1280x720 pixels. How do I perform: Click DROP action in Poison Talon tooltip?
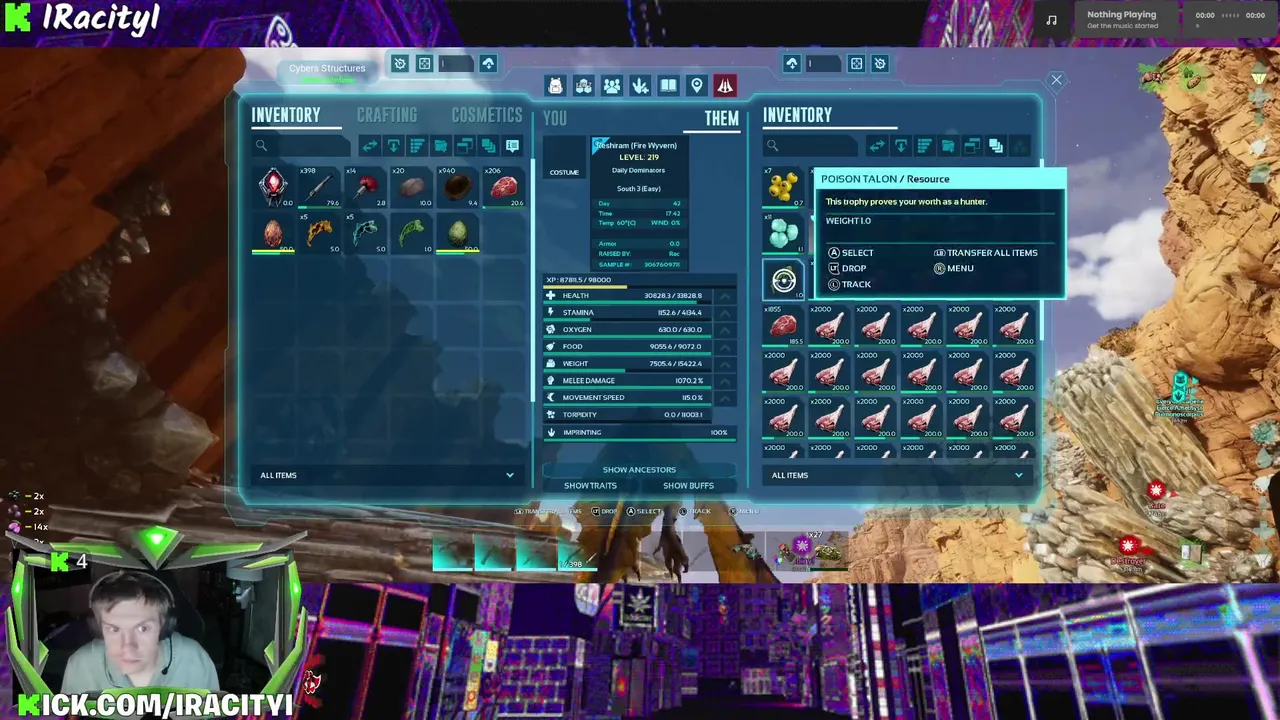click(x=847, y=269)
